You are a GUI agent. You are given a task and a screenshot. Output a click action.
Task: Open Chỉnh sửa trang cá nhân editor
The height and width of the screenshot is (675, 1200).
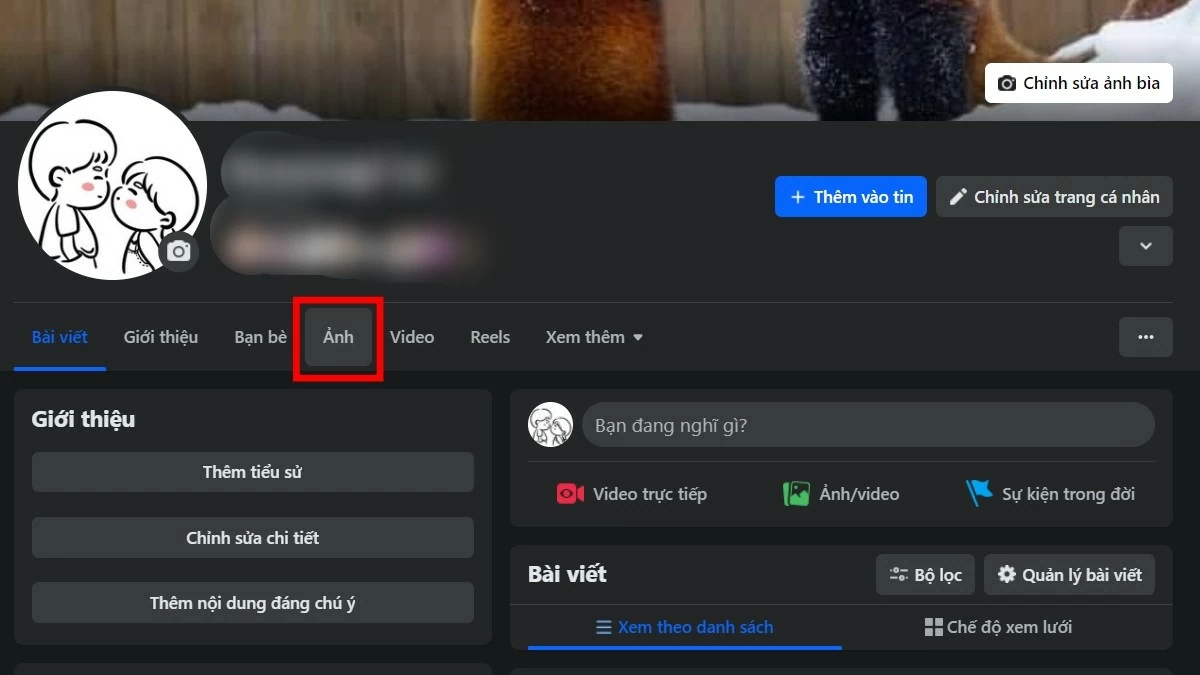1054,196
